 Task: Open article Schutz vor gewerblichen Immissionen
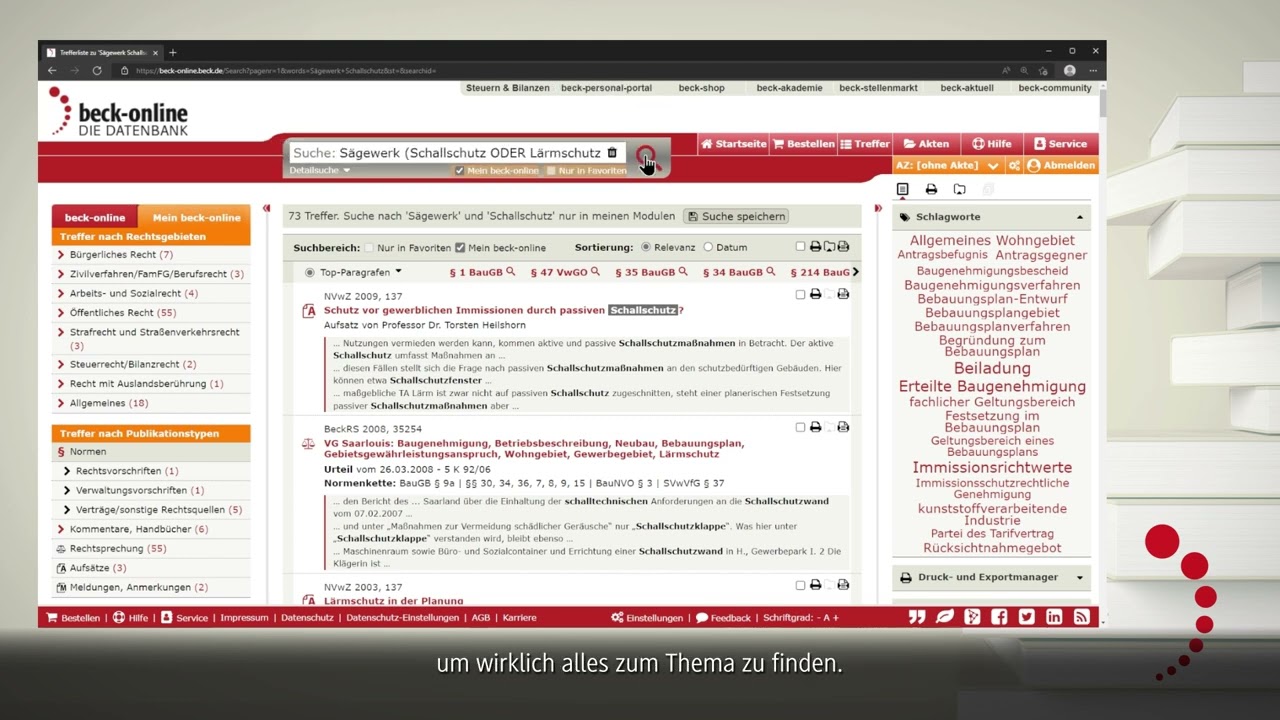point(504,310)
